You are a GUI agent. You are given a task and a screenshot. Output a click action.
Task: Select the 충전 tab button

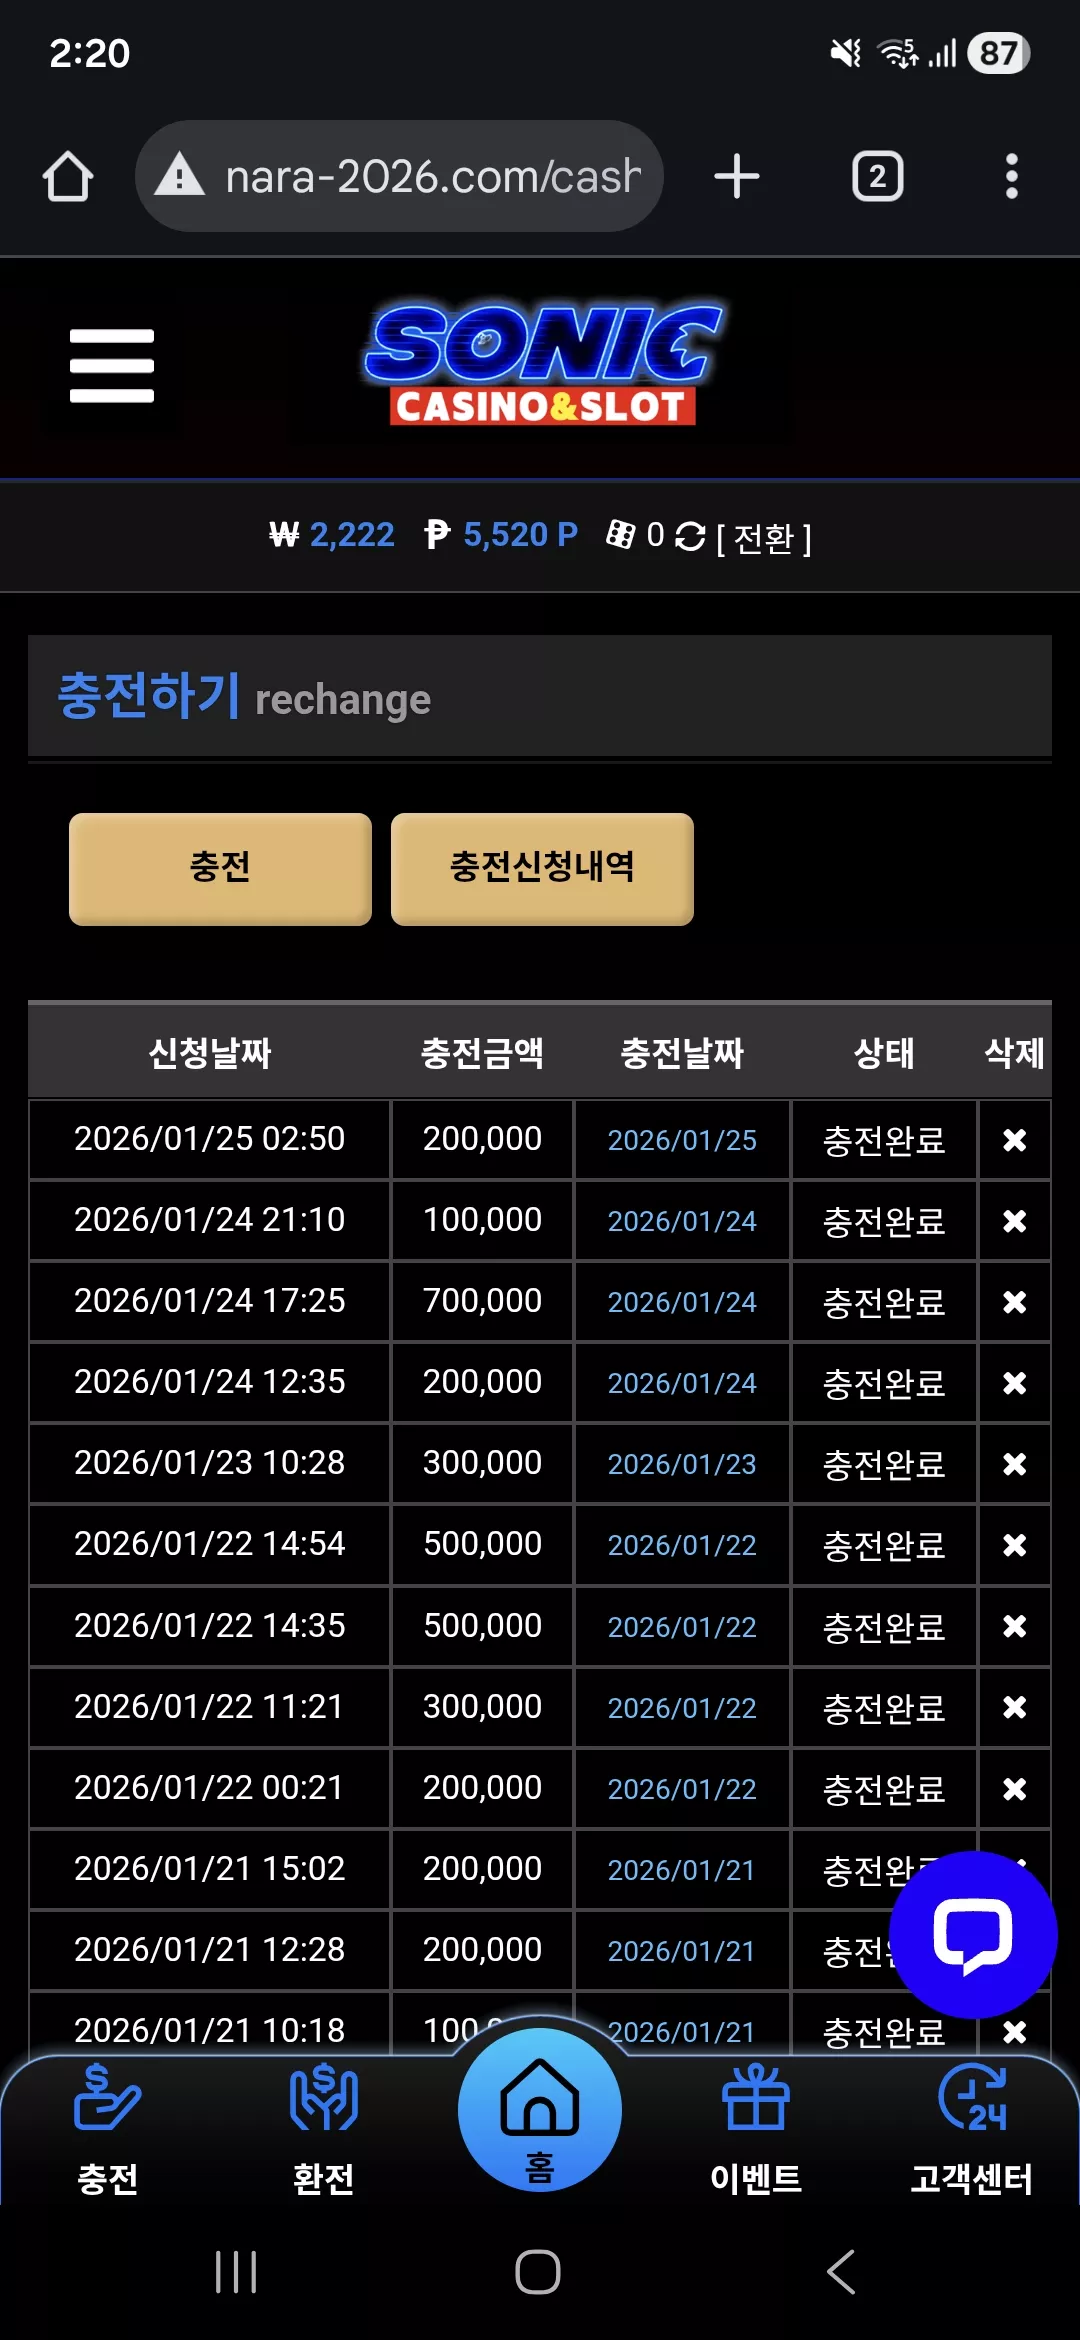click(220, 868)
